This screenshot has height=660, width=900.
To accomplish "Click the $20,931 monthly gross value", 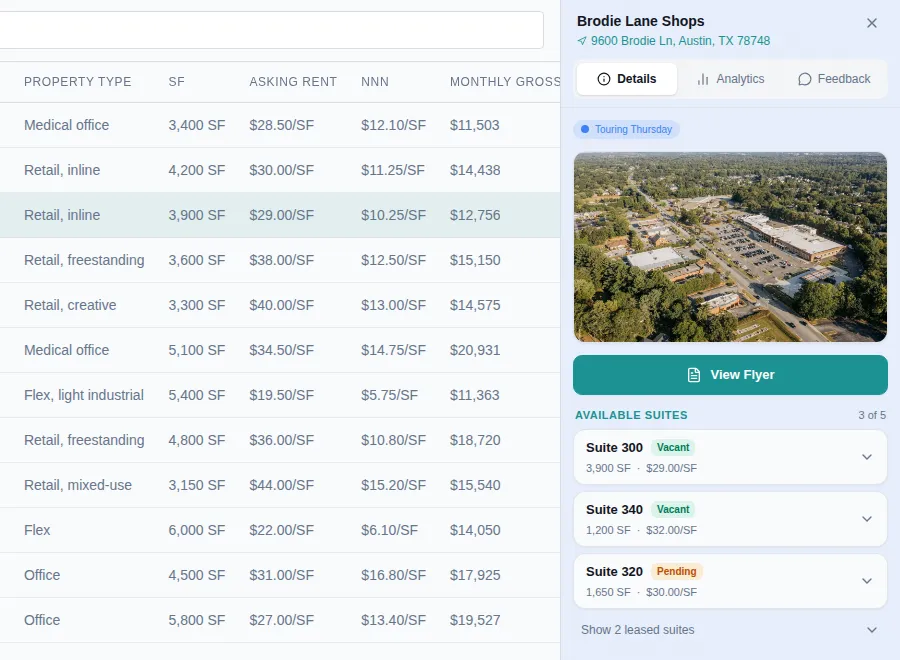I will (475, 350).
